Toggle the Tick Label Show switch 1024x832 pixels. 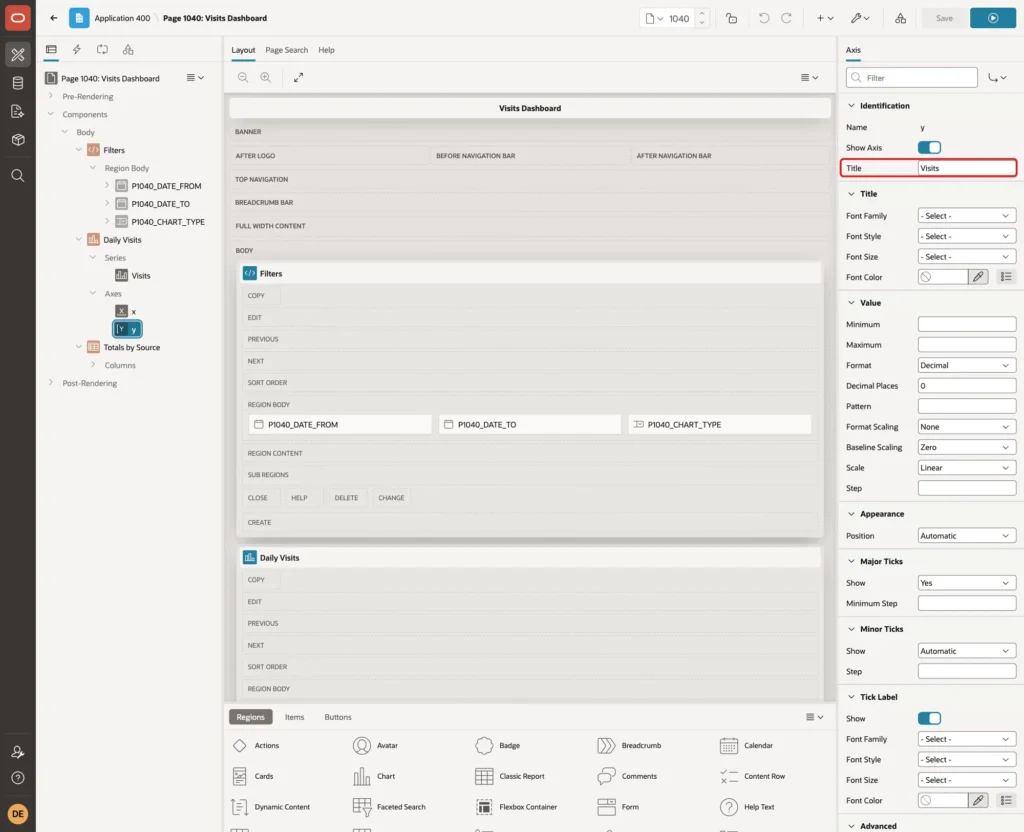pos(929,718)
